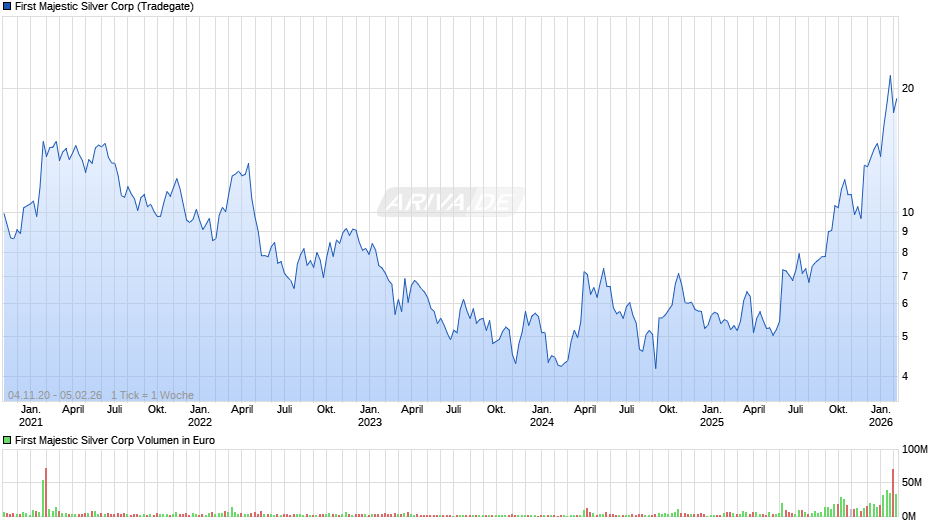Click the 'Jan. 2025' time axis label

pos(712,416)
